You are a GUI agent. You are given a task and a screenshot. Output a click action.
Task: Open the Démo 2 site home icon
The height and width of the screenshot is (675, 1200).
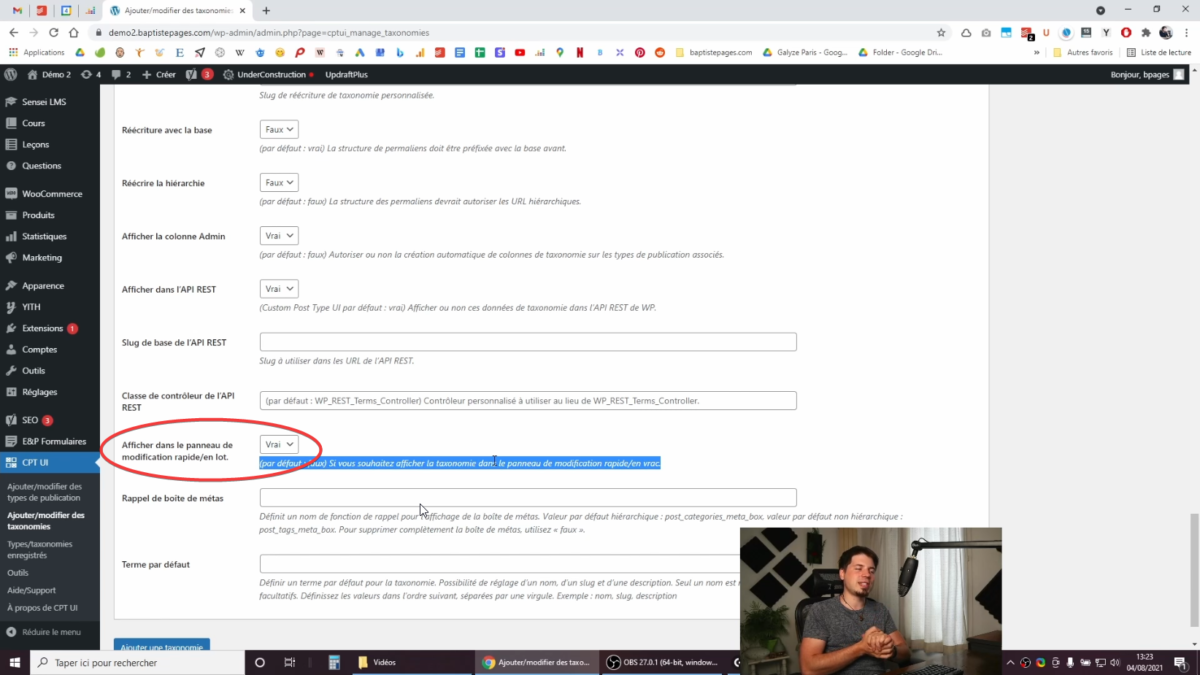pyautogui.click(x=33, y=74)
